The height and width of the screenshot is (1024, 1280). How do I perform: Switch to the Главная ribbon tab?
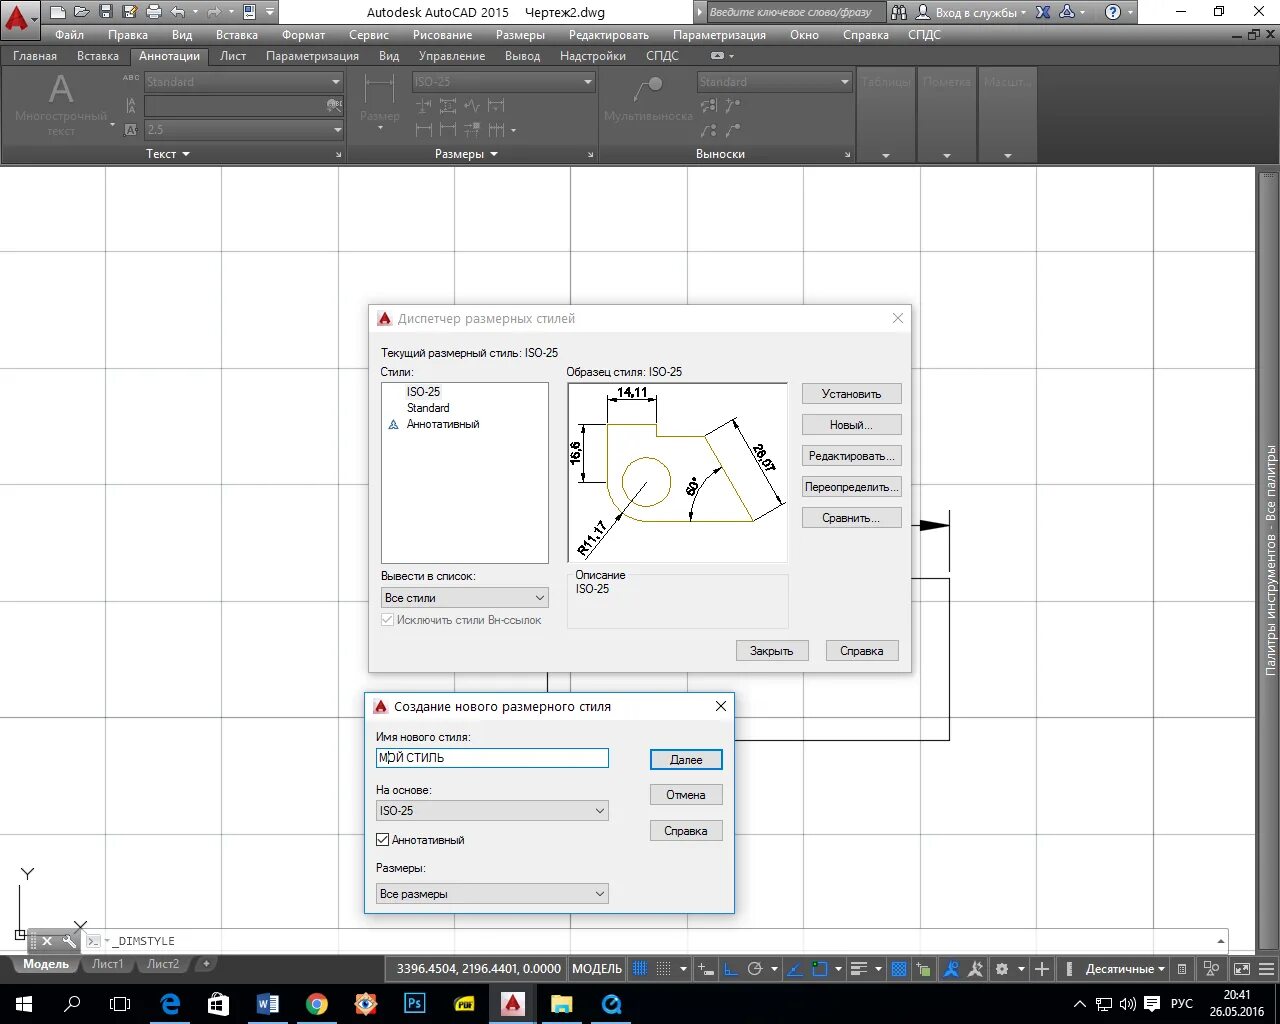35,56
